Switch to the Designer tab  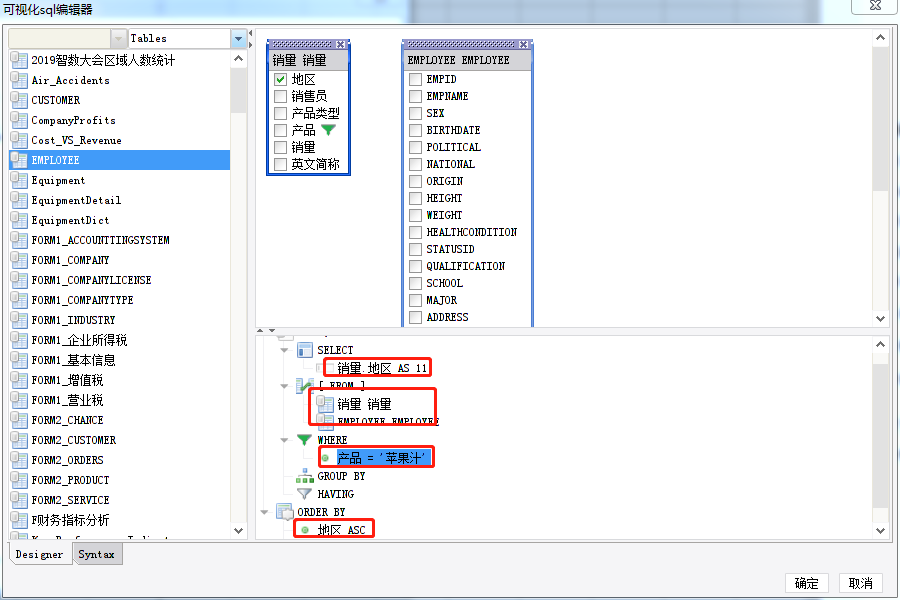[x=40, y=554]
